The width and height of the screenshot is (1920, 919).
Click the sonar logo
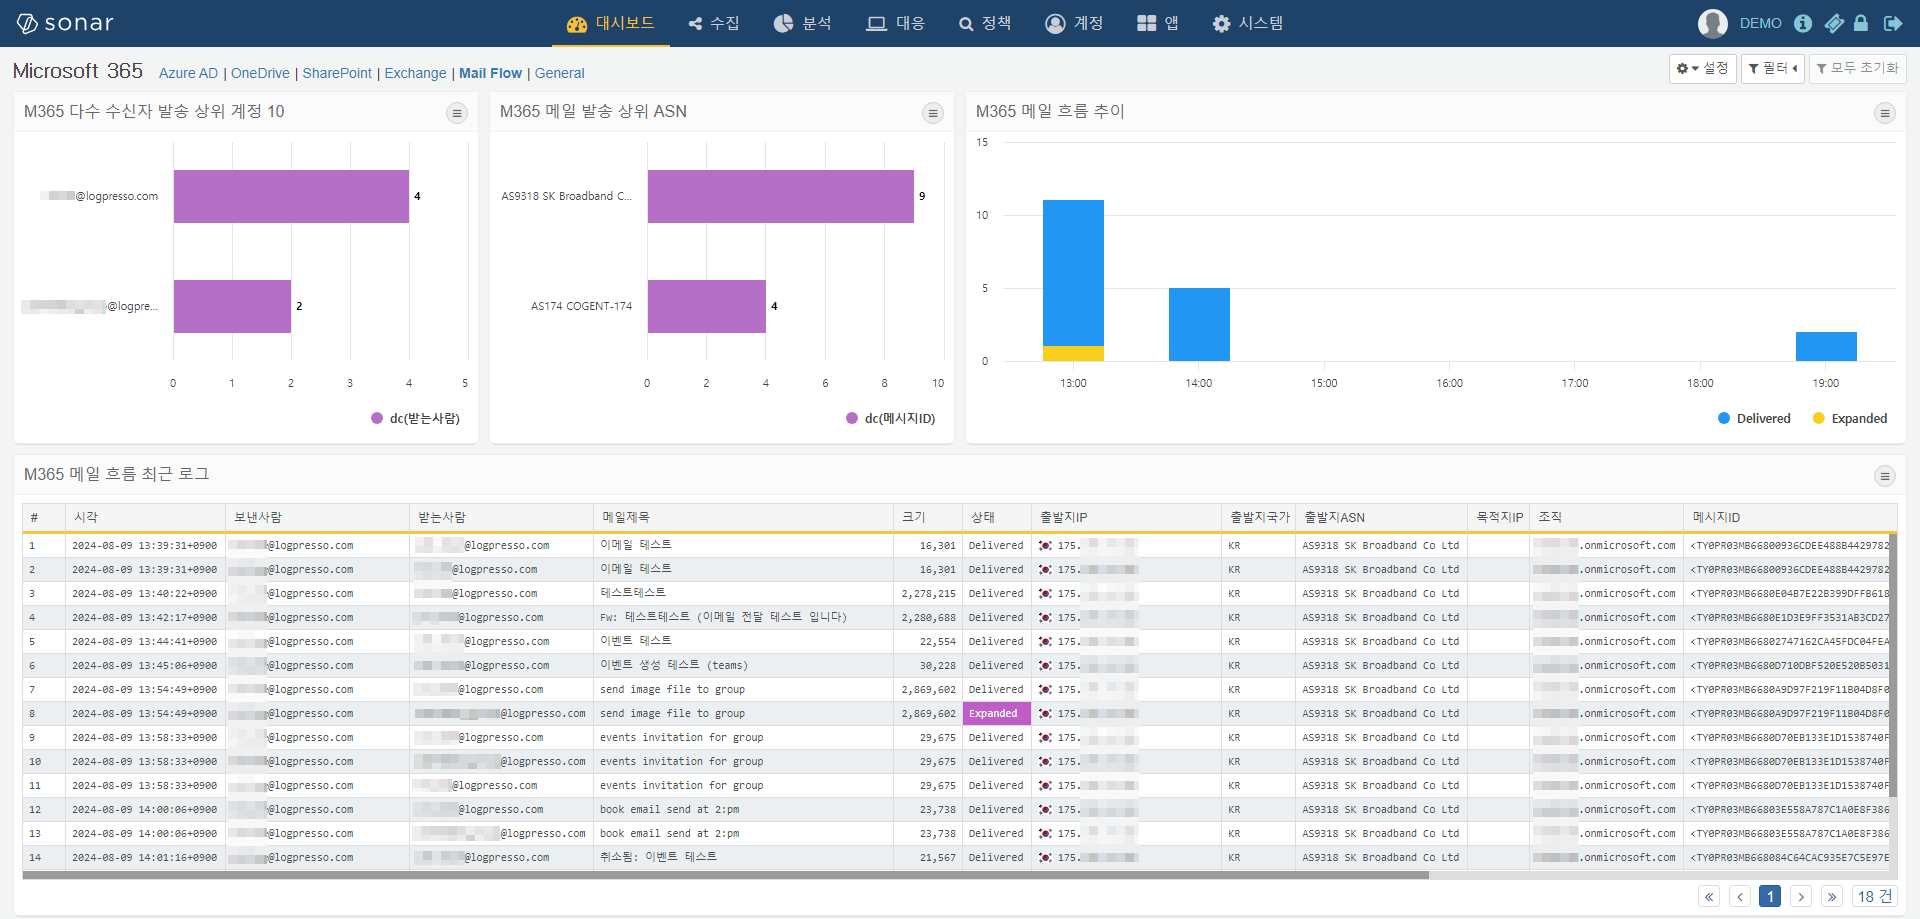pyautogui.click(x=65, y=23)
